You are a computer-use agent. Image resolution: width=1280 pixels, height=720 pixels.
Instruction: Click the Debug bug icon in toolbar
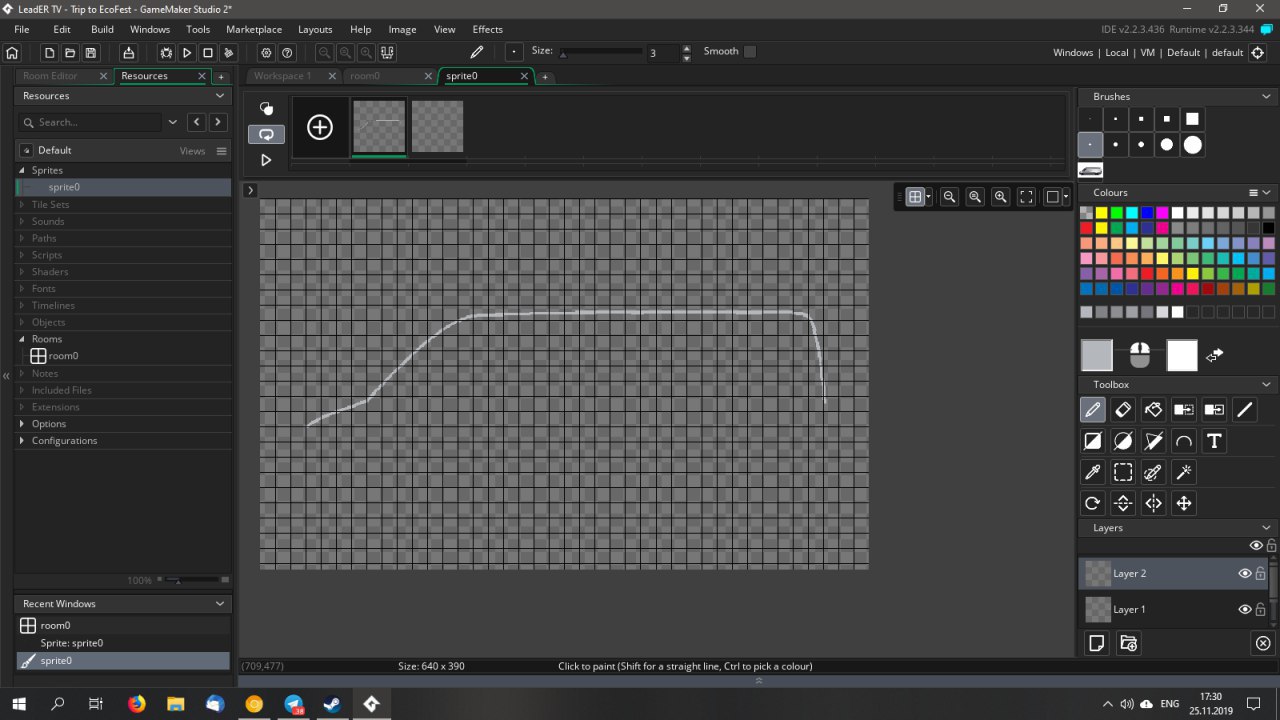tap(166, 53)
